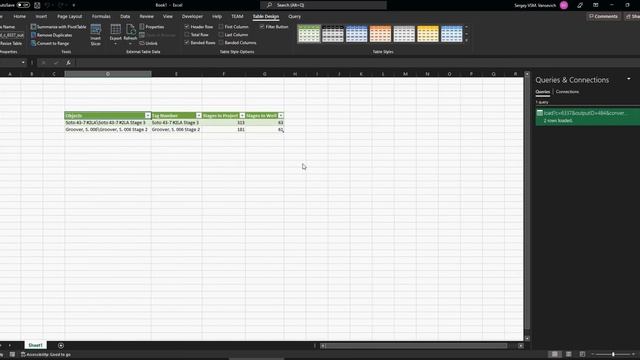The width and height of the screenshot is (640, 360).
Task: Click the Resize Table button
Action: (x=11, y=43)
